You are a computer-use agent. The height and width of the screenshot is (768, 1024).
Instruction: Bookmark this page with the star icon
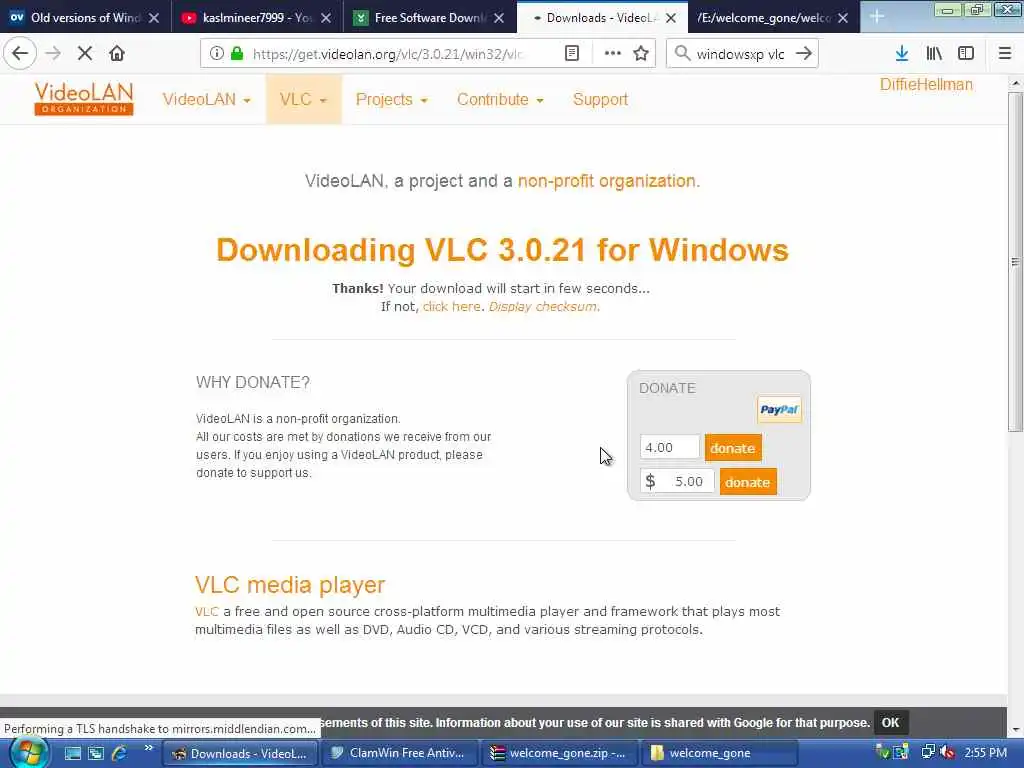tap(641, 54)
